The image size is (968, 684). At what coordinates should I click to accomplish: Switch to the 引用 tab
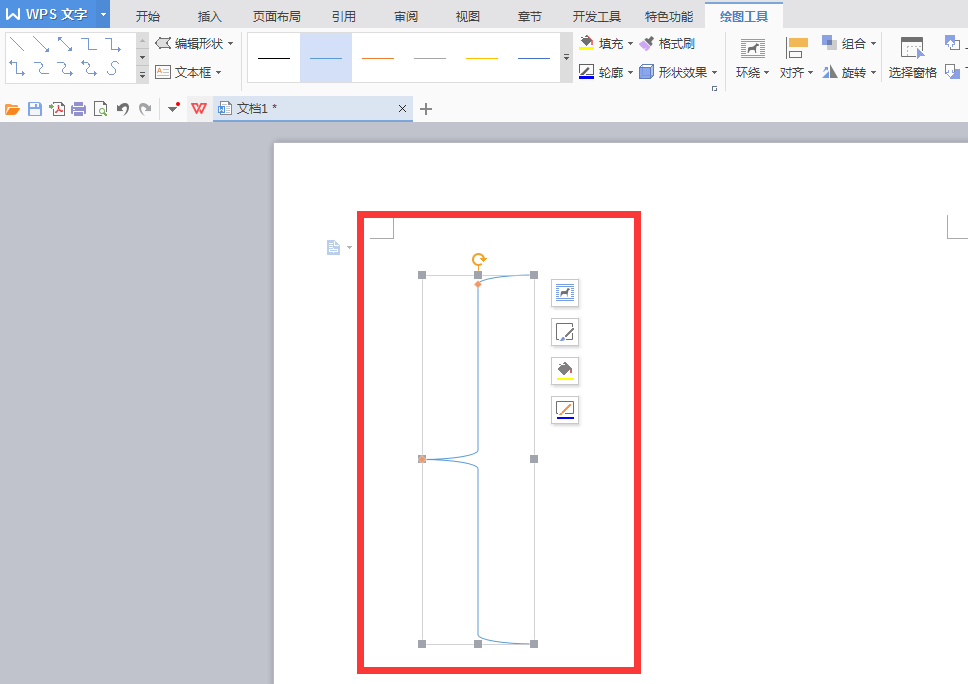[x=344, y=17]
